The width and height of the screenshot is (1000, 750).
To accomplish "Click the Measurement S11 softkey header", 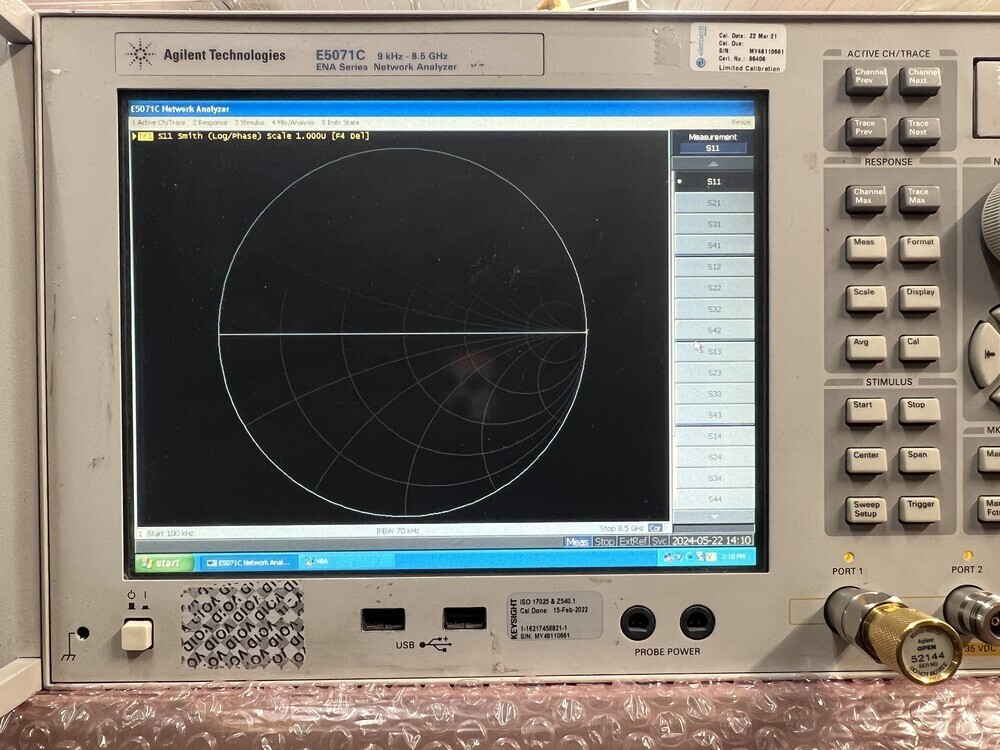I will coord(712,143).
